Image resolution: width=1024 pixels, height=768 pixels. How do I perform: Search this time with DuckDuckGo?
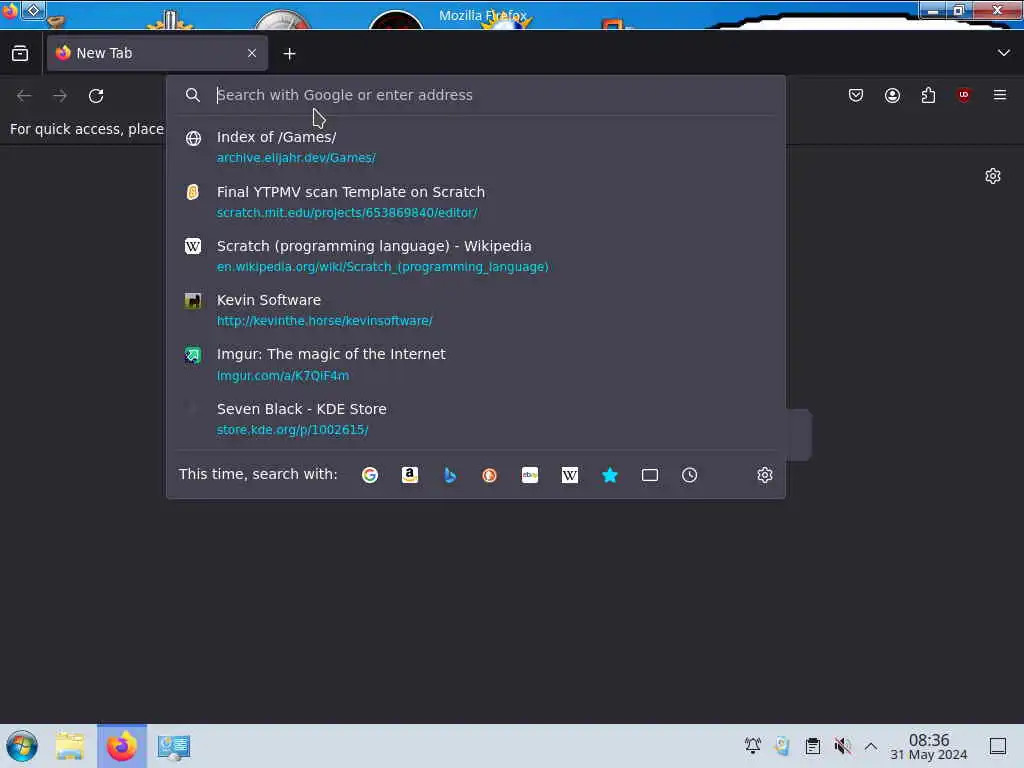point(489,475)
